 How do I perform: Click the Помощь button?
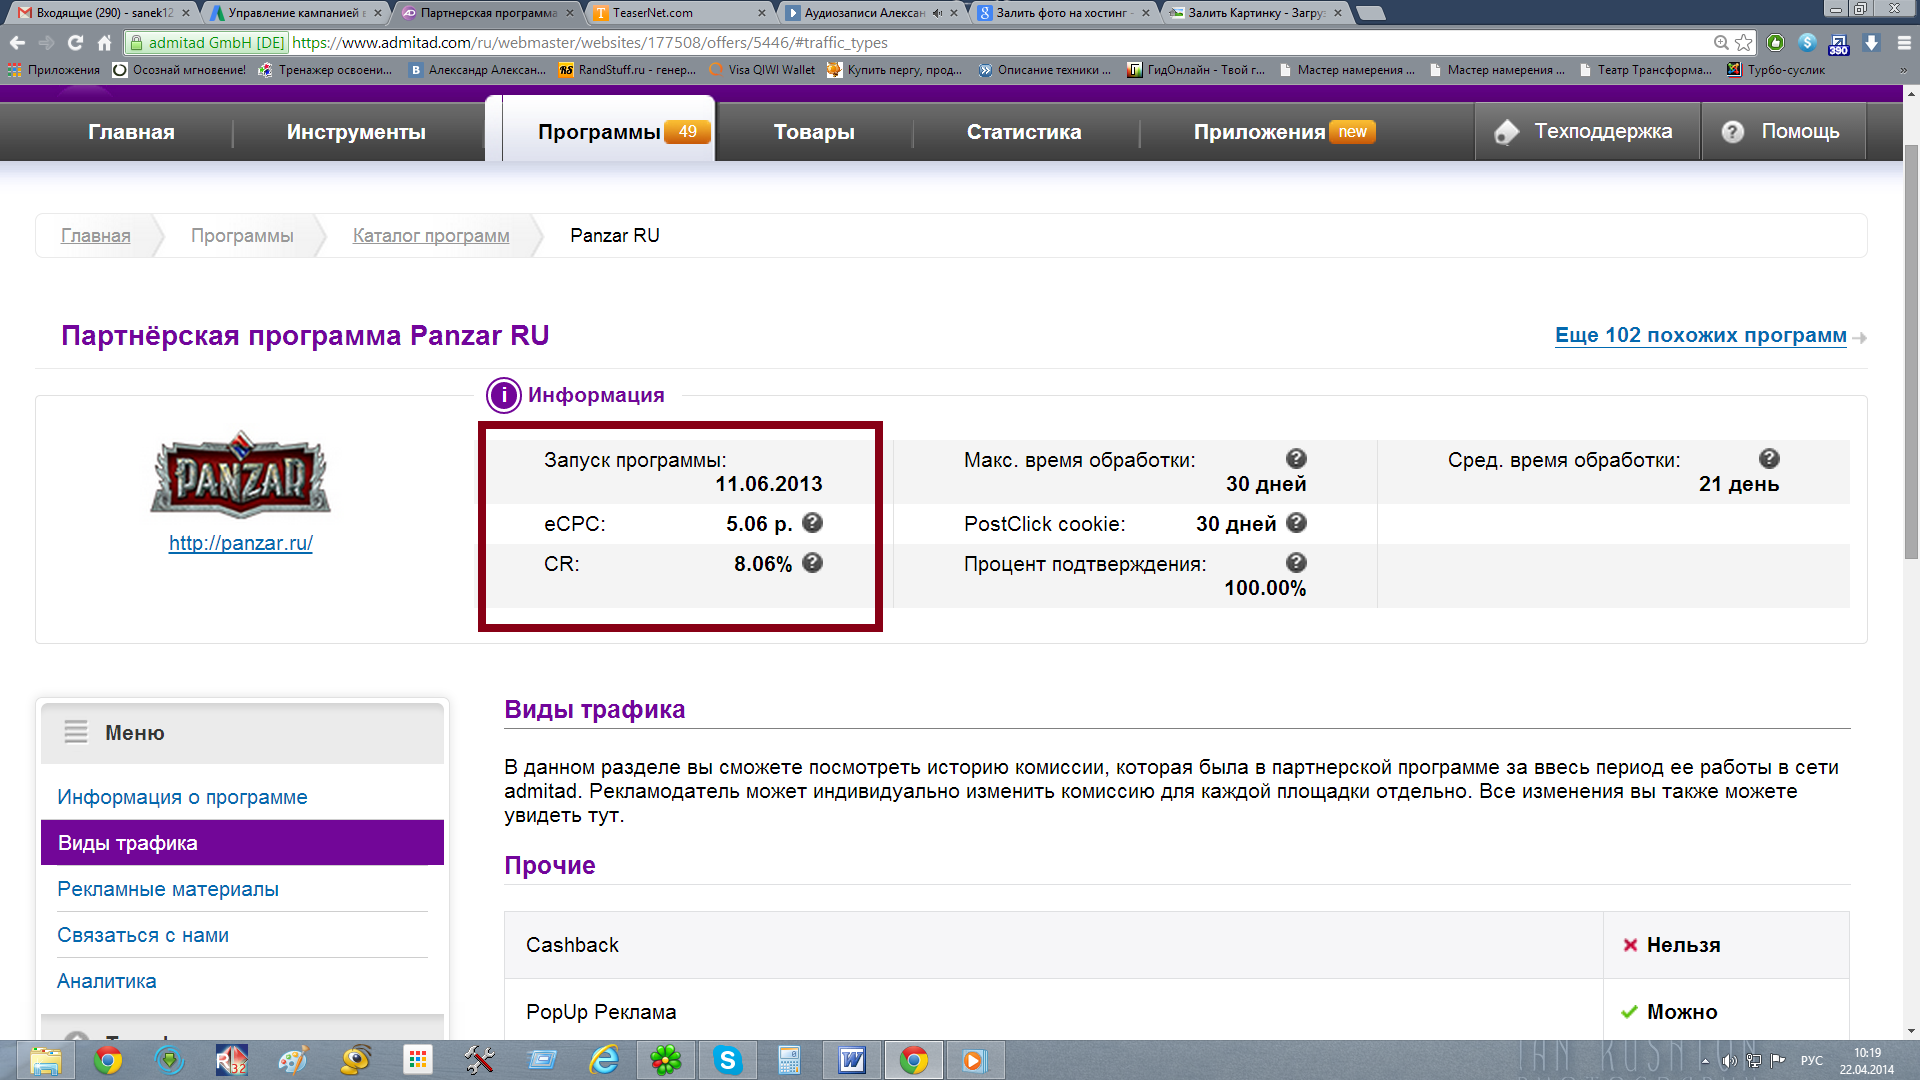point(1784,131)
